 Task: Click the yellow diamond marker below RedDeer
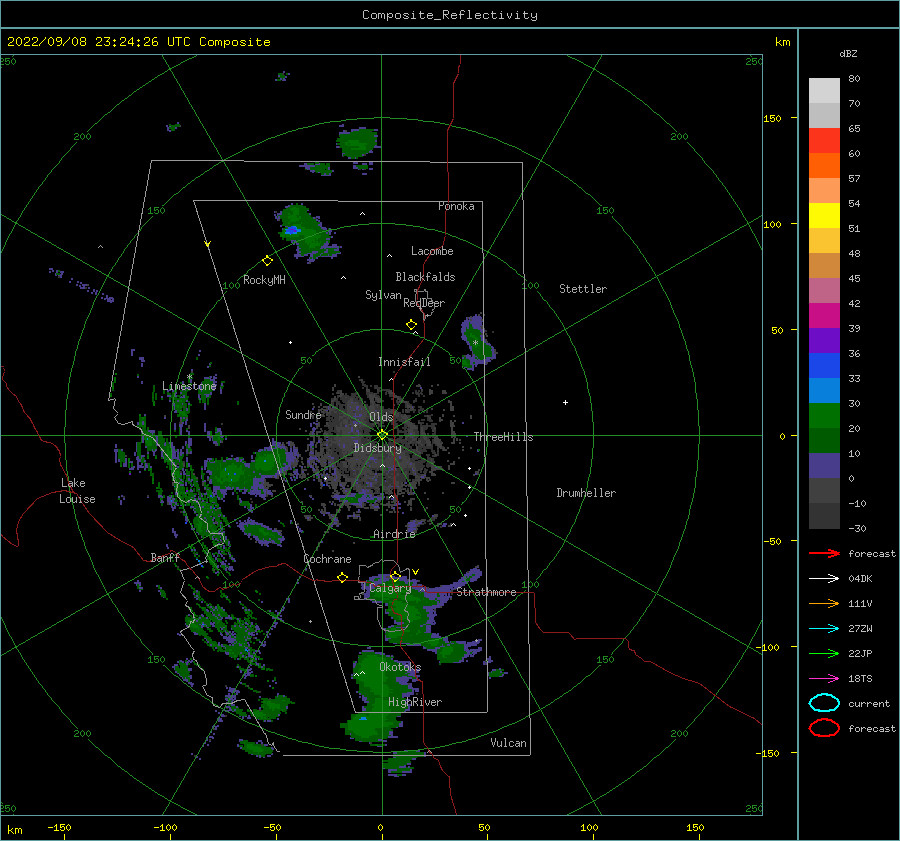(411, 325)
